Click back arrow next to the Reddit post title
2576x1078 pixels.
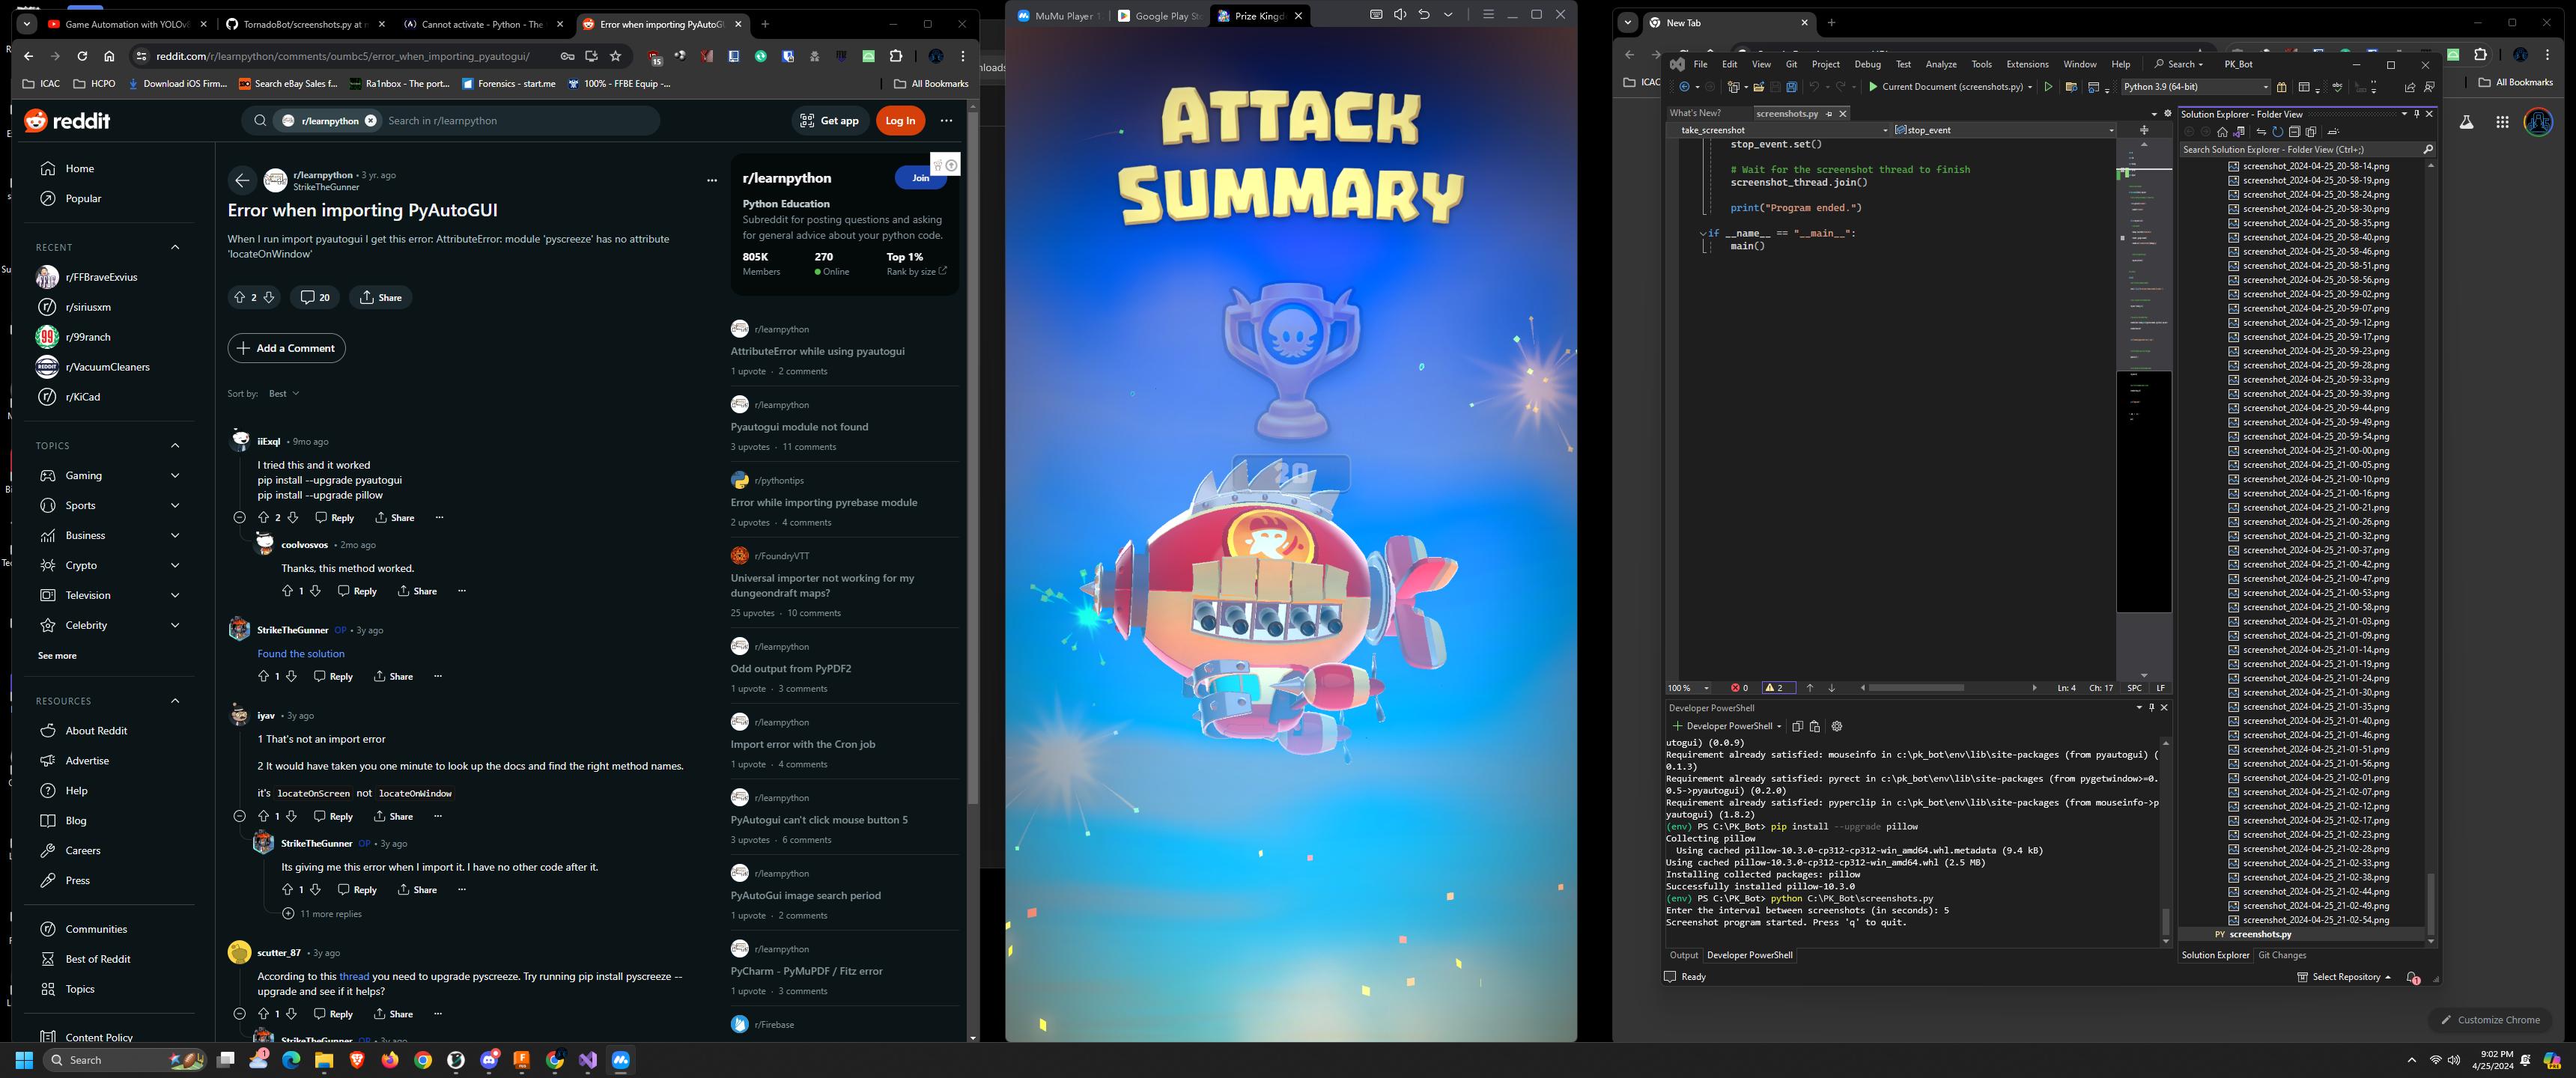[241, 180]
